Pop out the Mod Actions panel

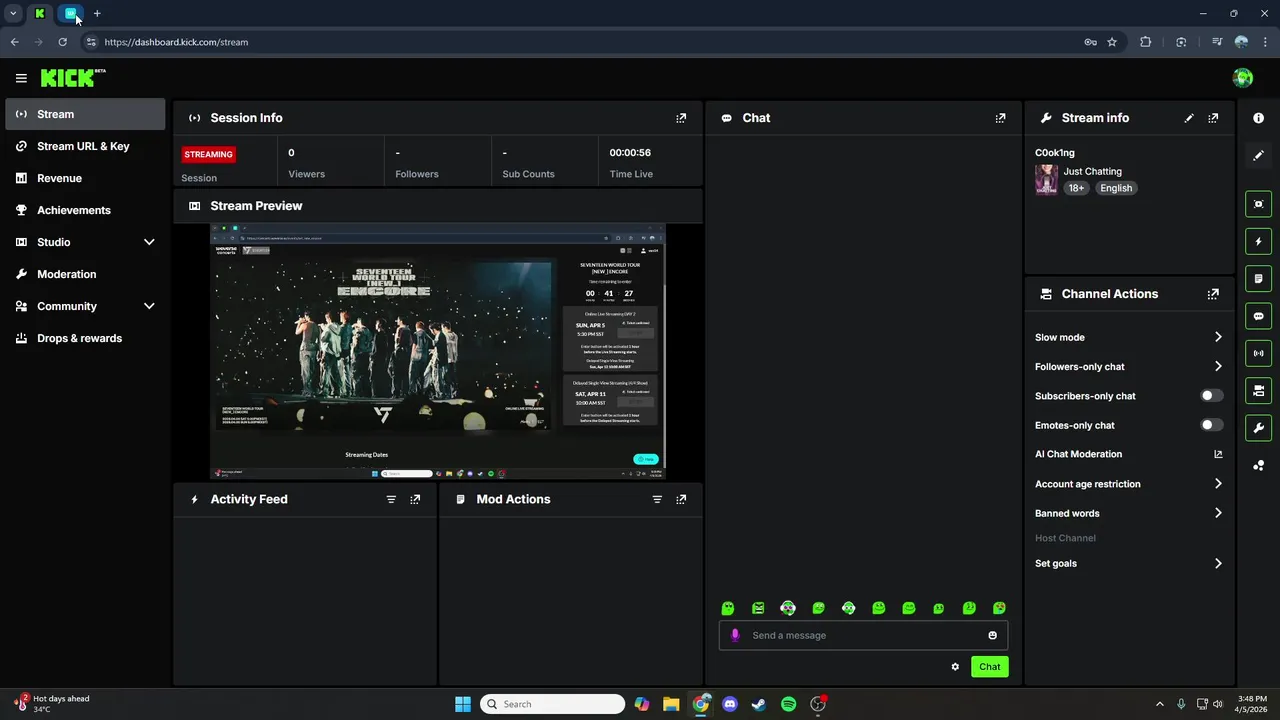681,499
